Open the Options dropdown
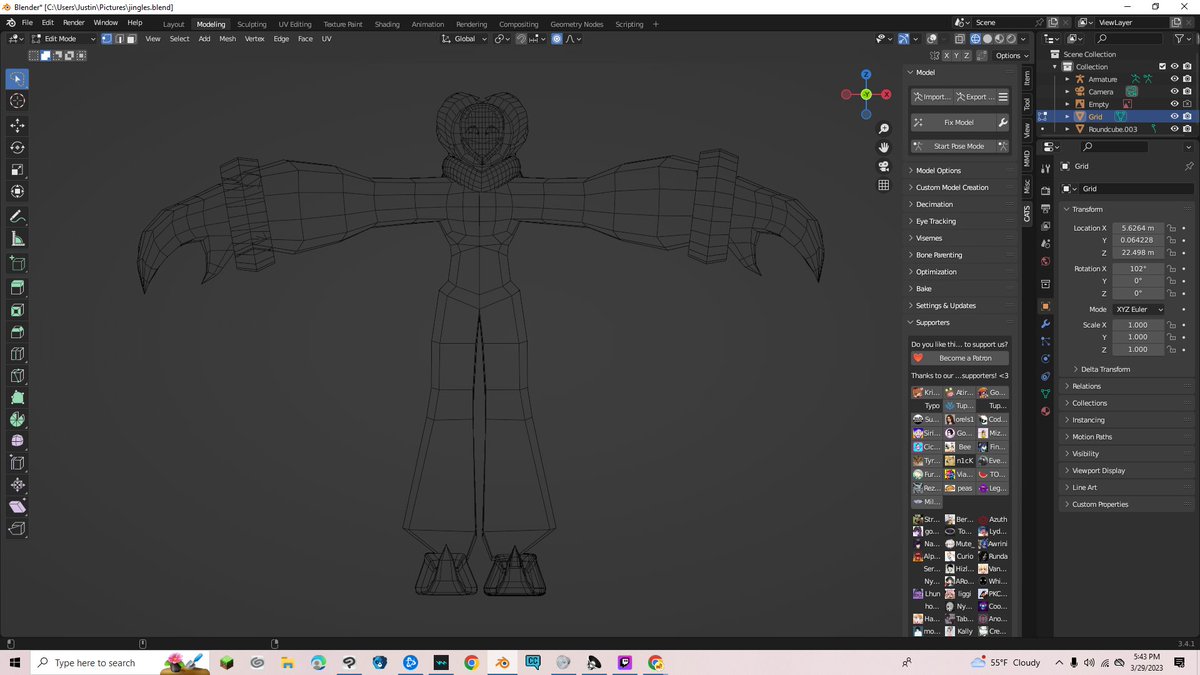The image size is (1200, 675). point(1012,56)
